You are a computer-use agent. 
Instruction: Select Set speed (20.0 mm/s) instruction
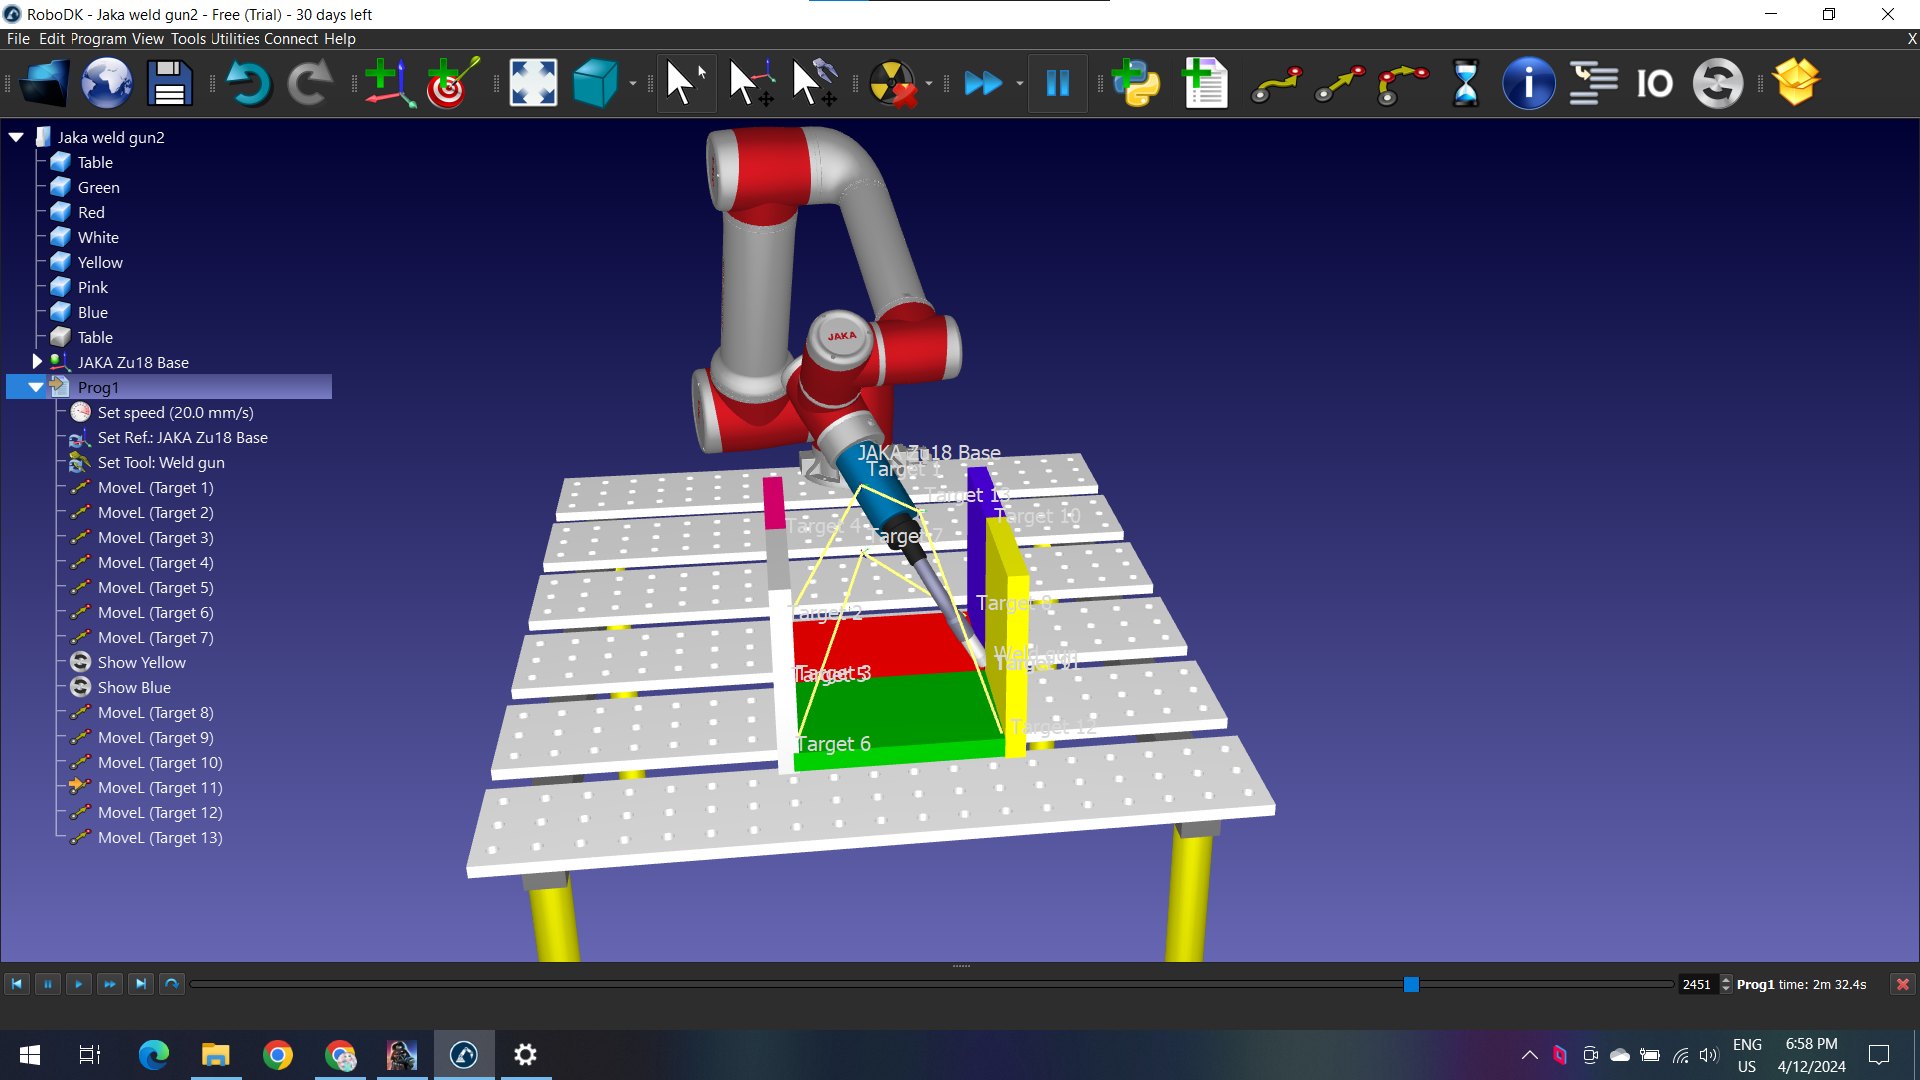tap(175, 412)
